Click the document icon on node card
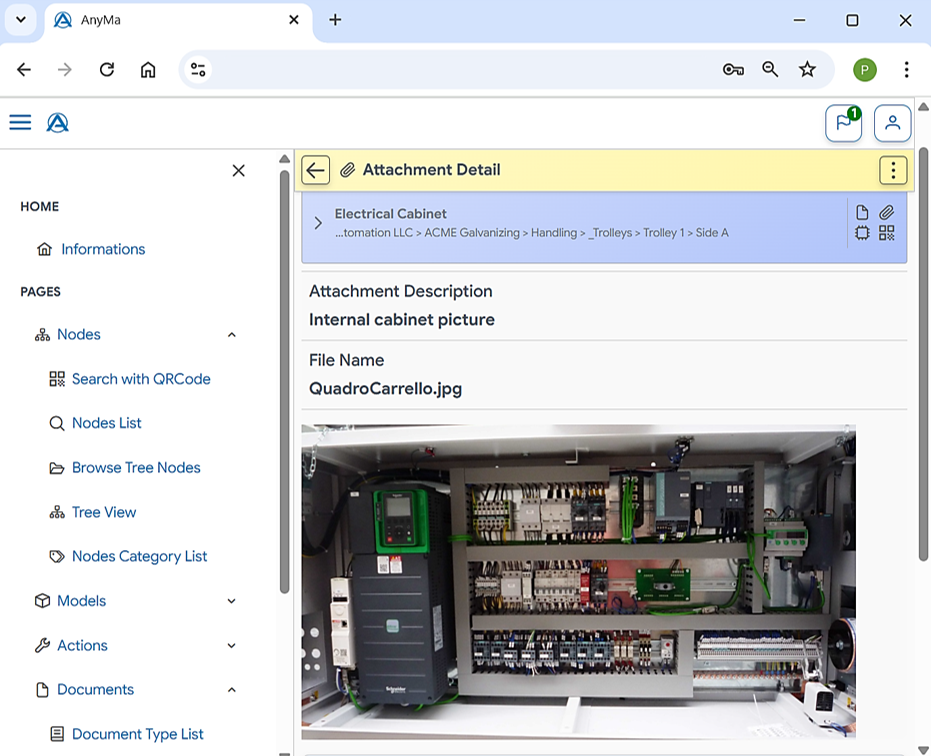The image size is (931, 756). tap(862, 212)
